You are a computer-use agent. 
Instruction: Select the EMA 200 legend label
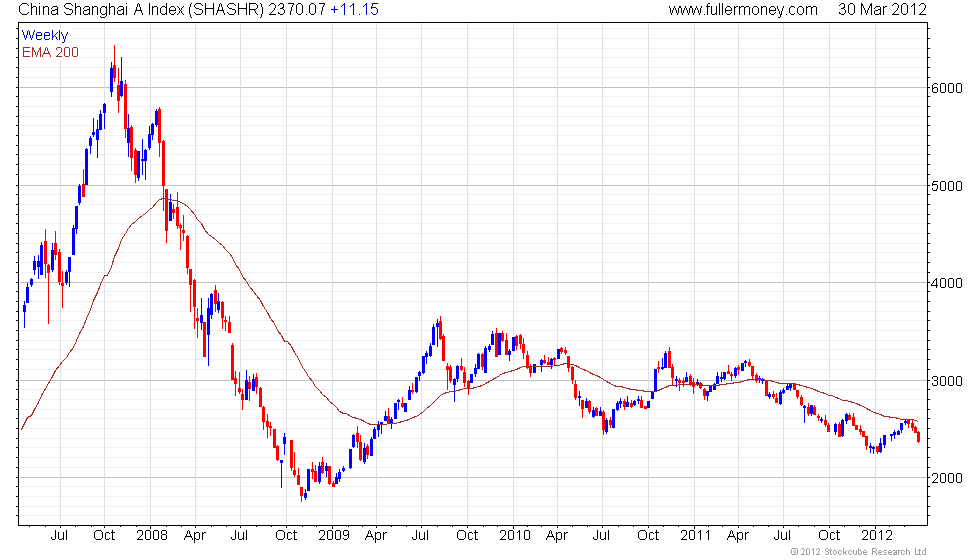(50, 52)
